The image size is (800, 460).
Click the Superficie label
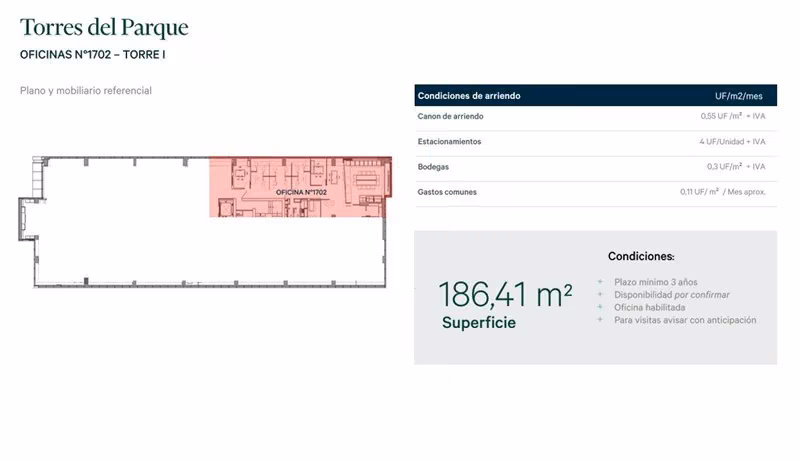(x=479, y=323)
